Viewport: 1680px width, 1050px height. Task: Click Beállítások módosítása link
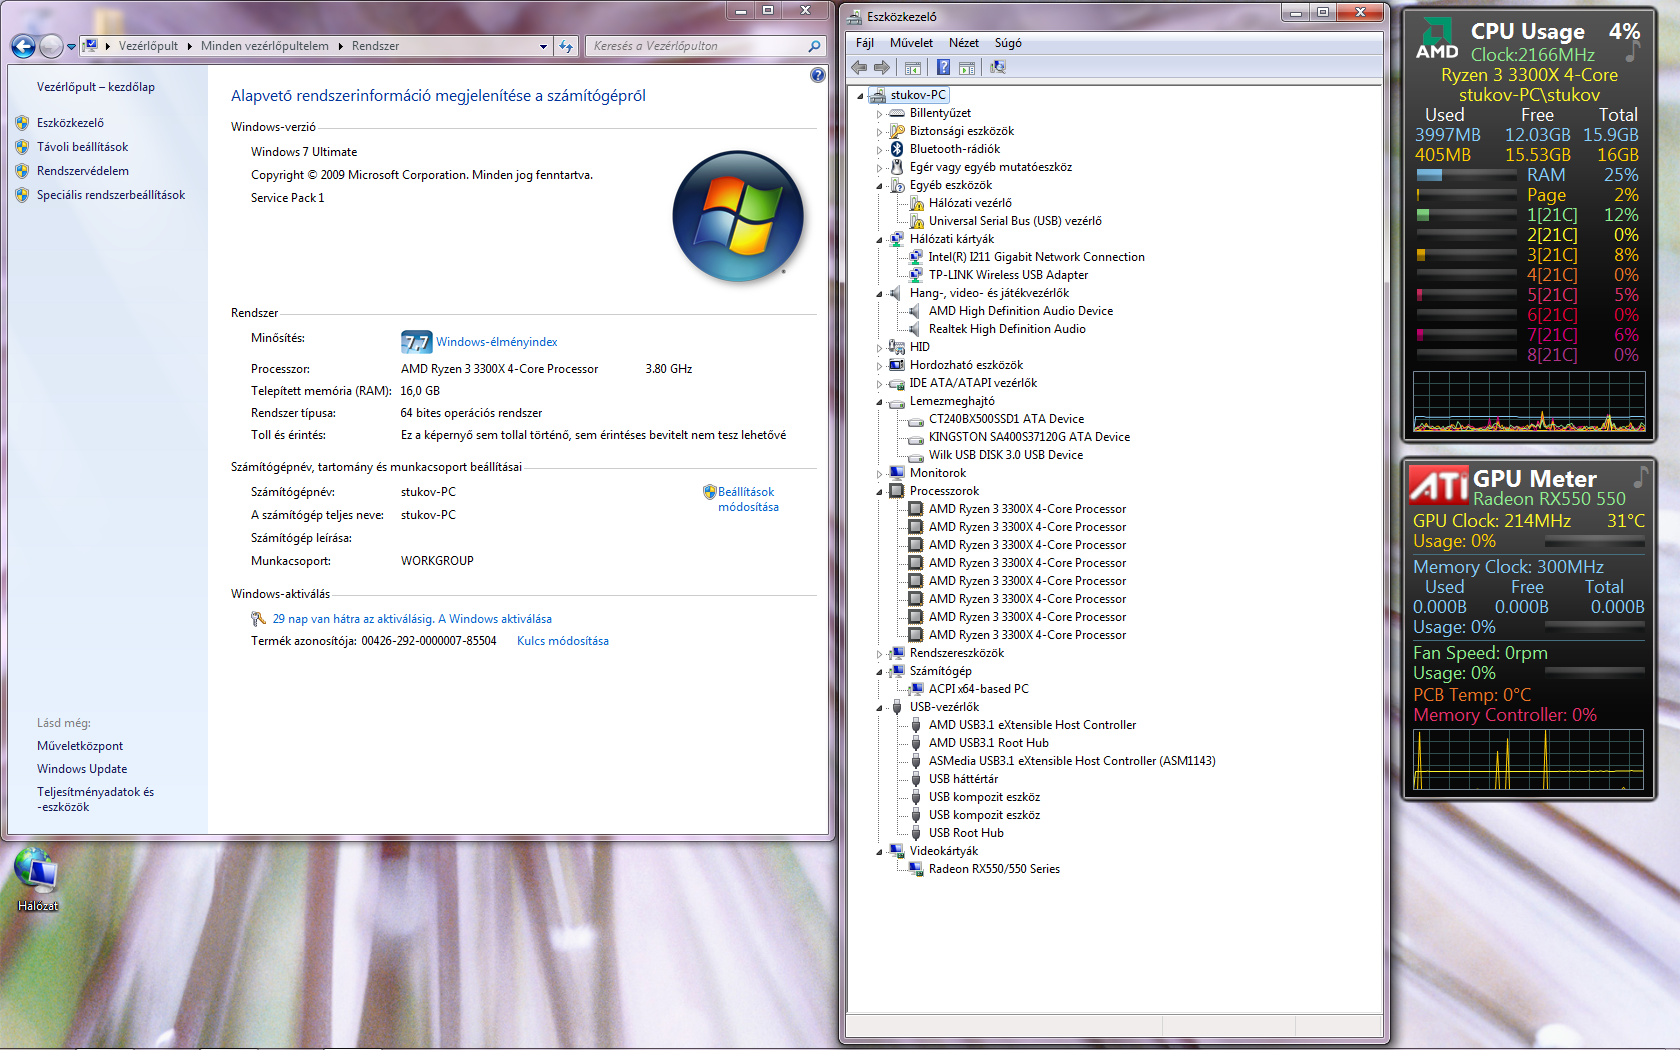(x=747, y=499)
